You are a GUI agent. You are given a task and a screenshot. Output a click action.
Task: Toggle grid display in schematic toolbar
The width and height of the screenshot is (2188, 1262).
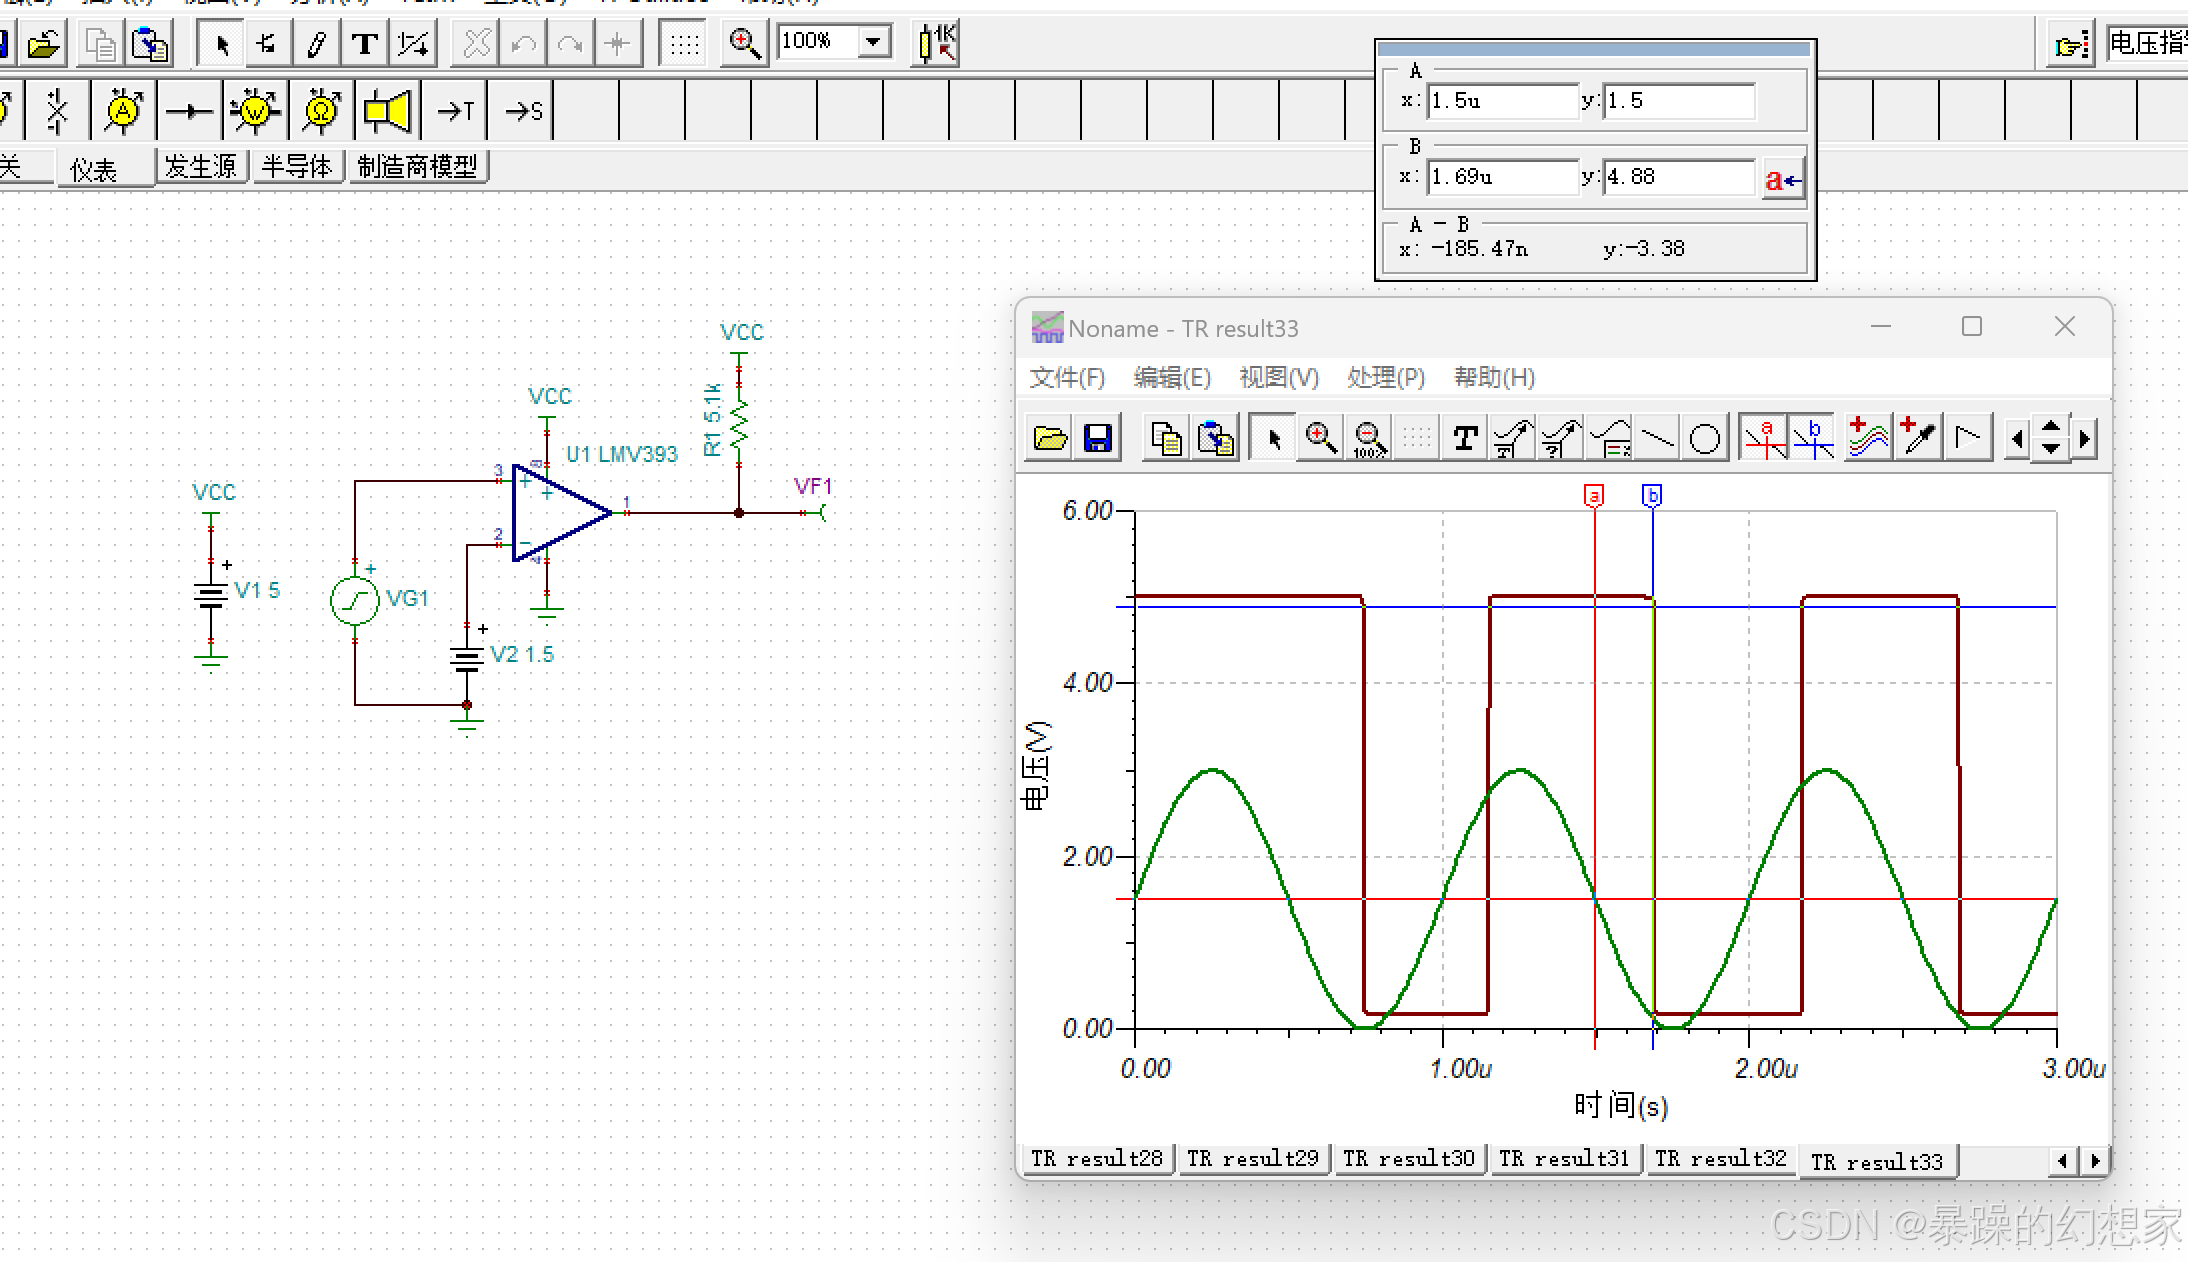pyautogui.click(x=685, y=44)
